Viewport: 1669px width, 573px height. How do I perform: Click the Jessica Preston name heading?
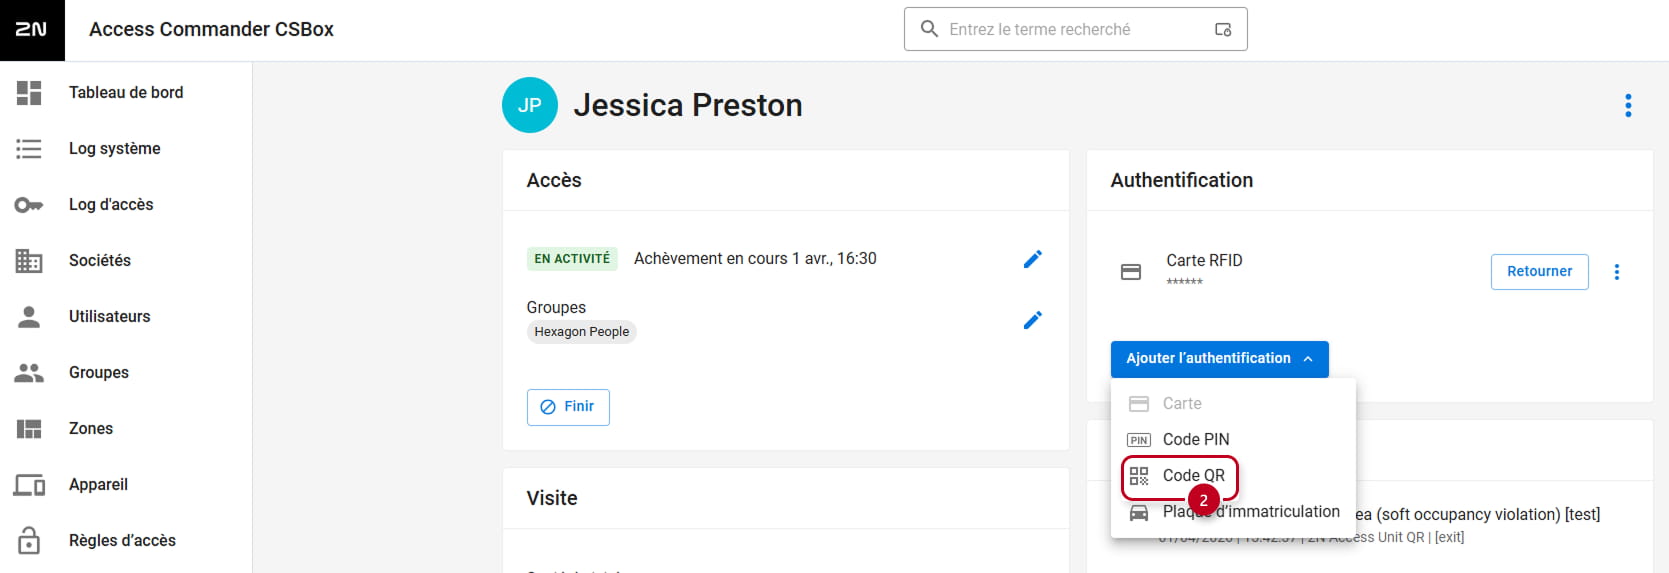coord(688,105)
